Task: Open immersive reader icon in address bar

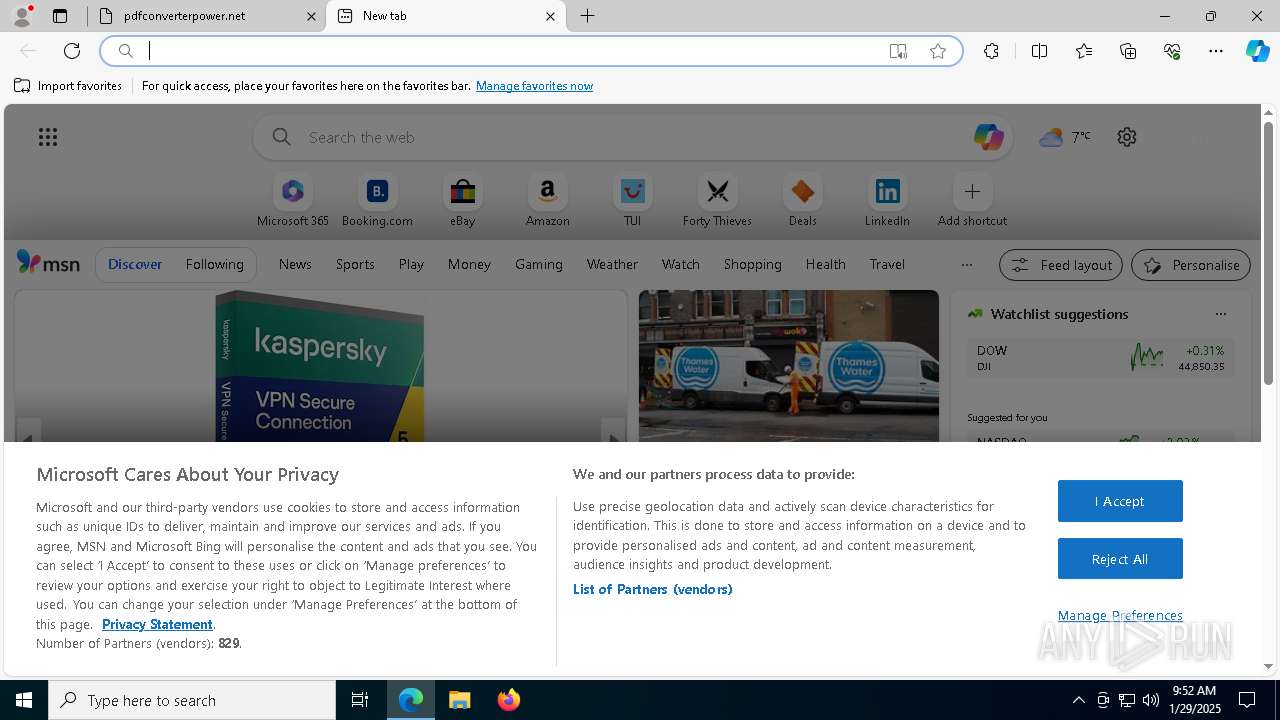Action: click(x=898, y=51)
